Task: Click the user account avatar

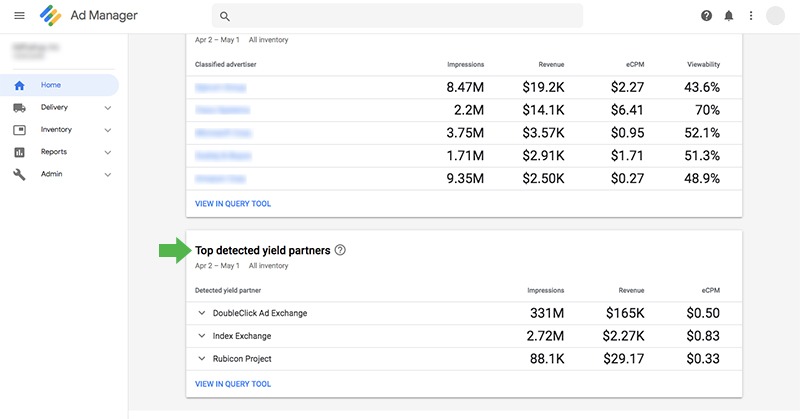Action: click(x=775, y=16)
